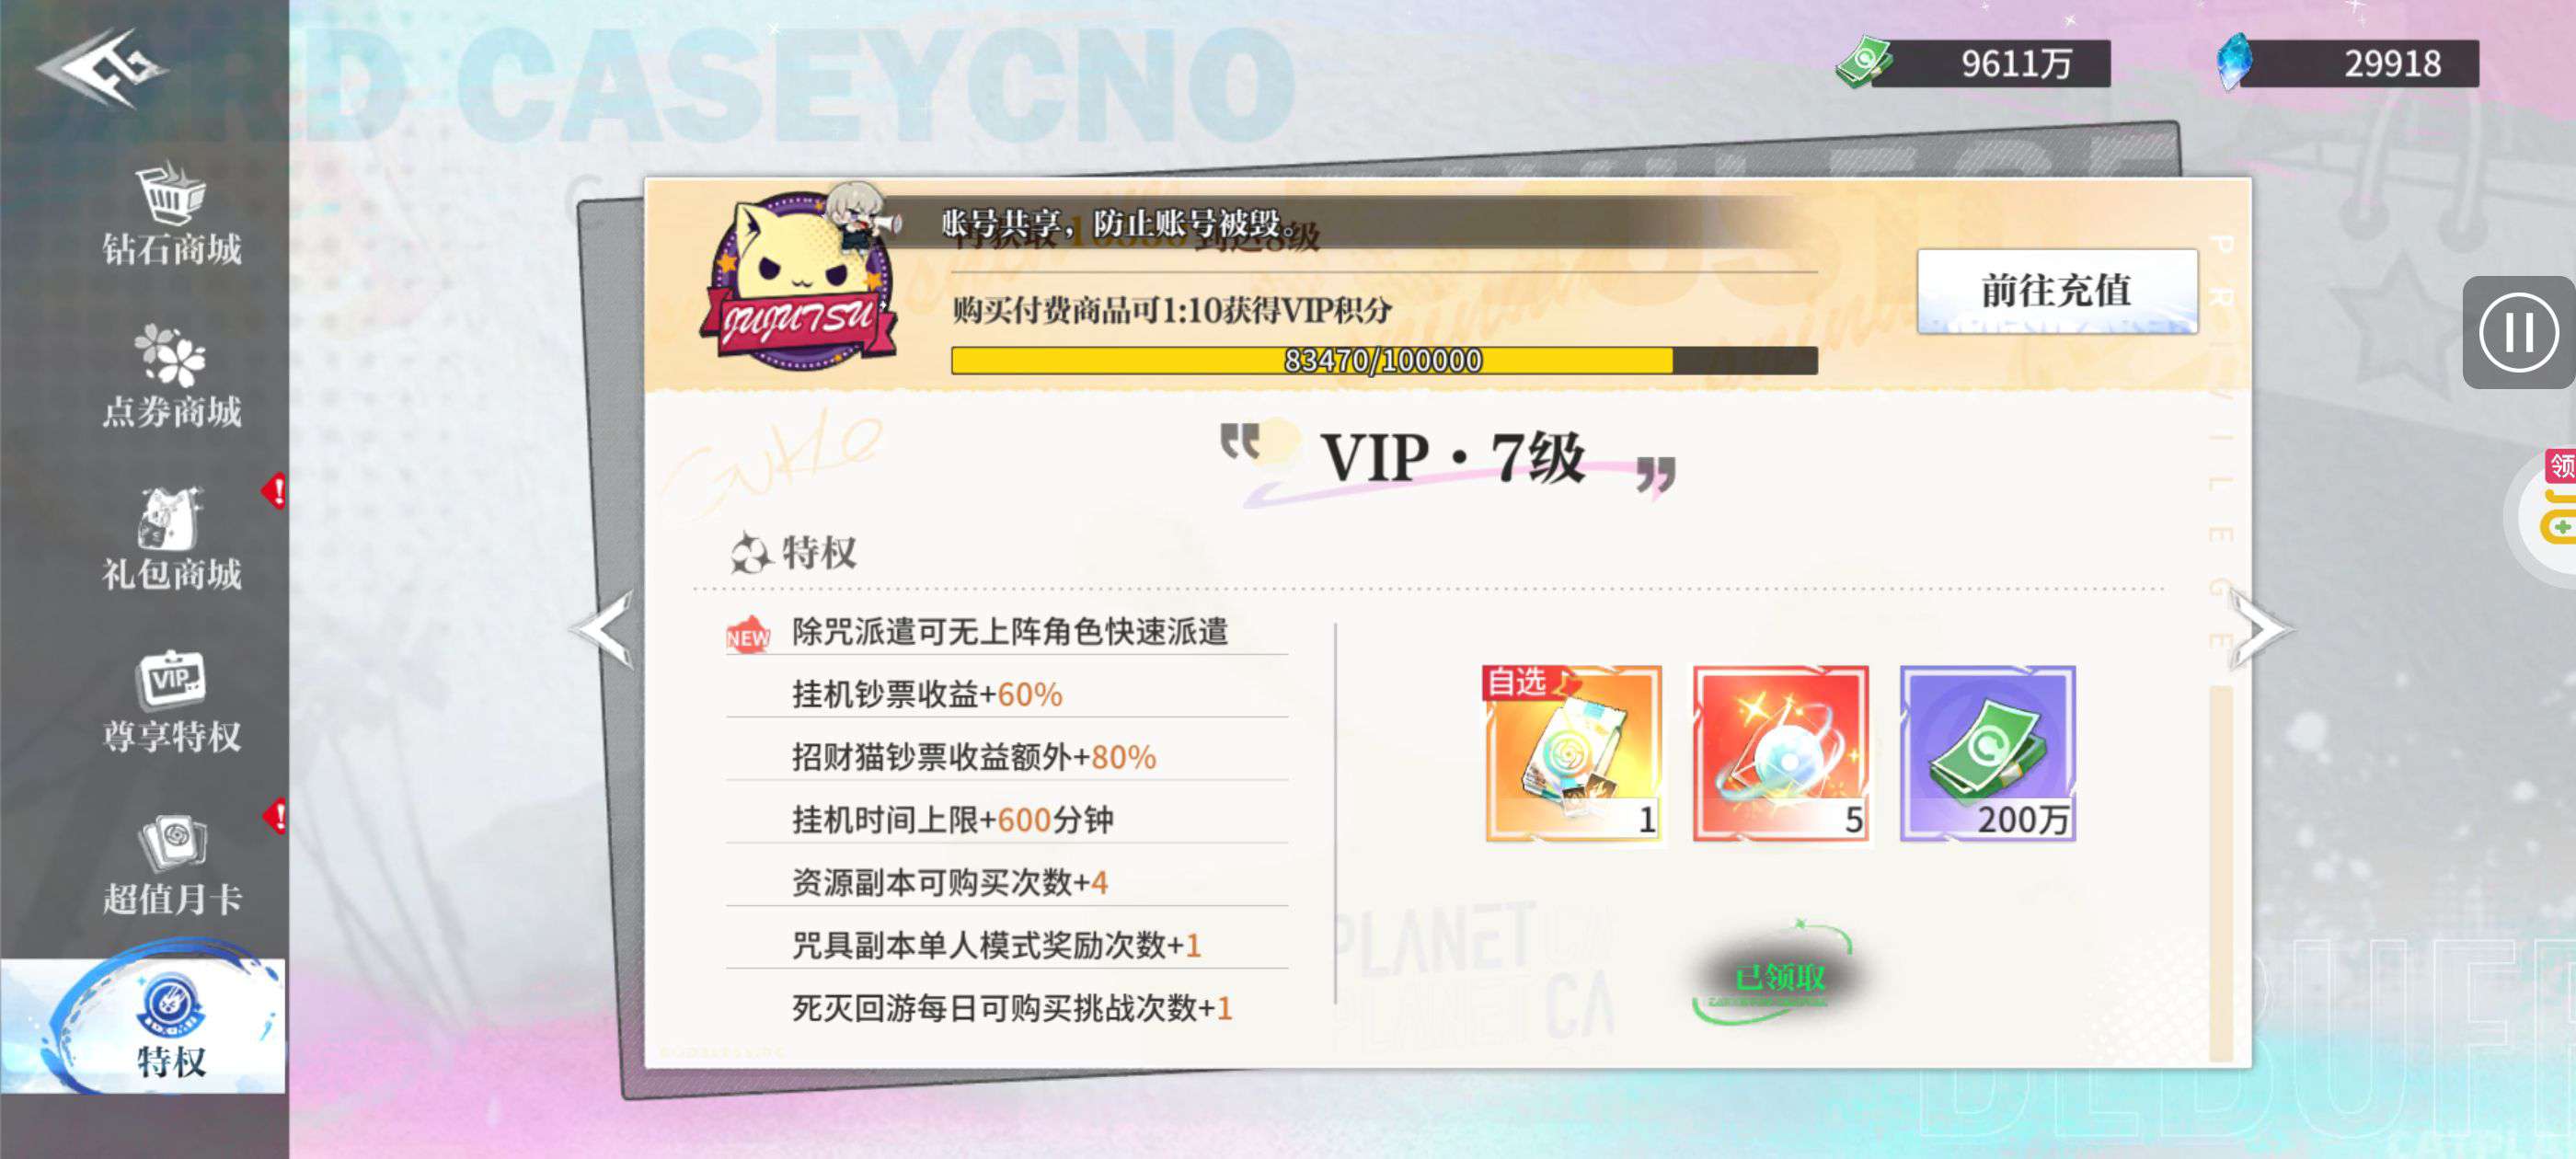Click the green cash currency icon
This screenshot has height=1159, width=2576.
pos(1862,62)
